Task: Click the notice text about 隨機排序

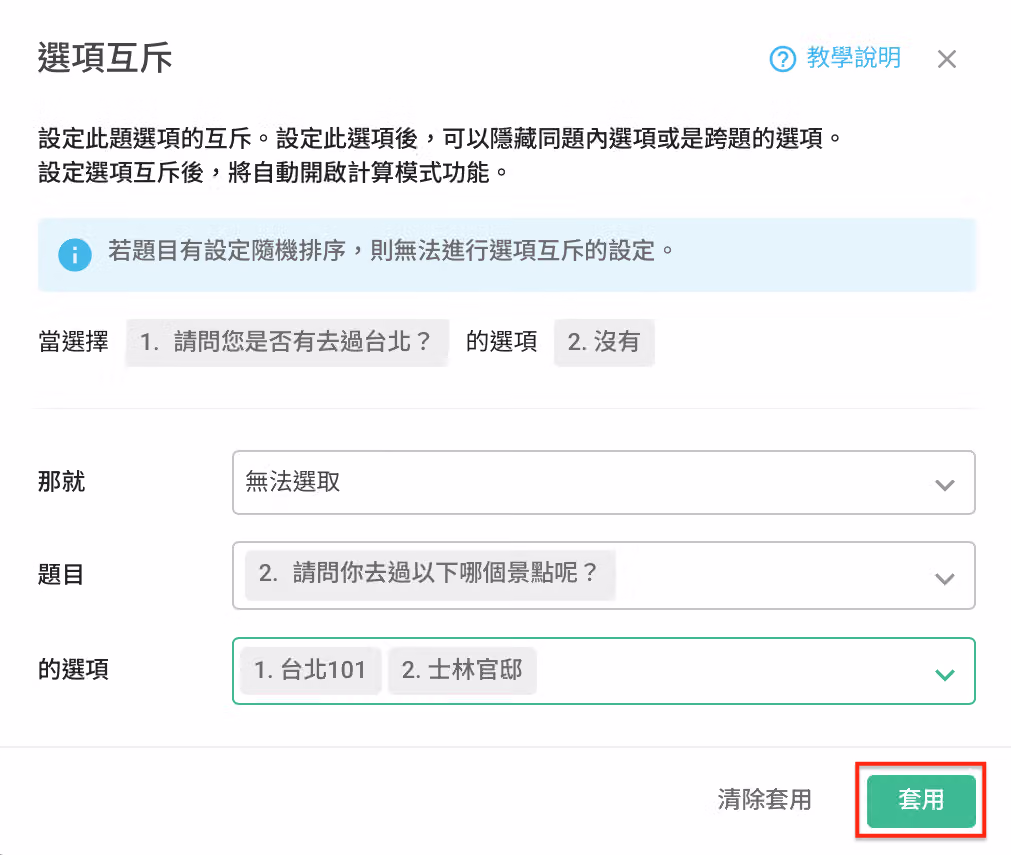Action: [x=391, y=251]
